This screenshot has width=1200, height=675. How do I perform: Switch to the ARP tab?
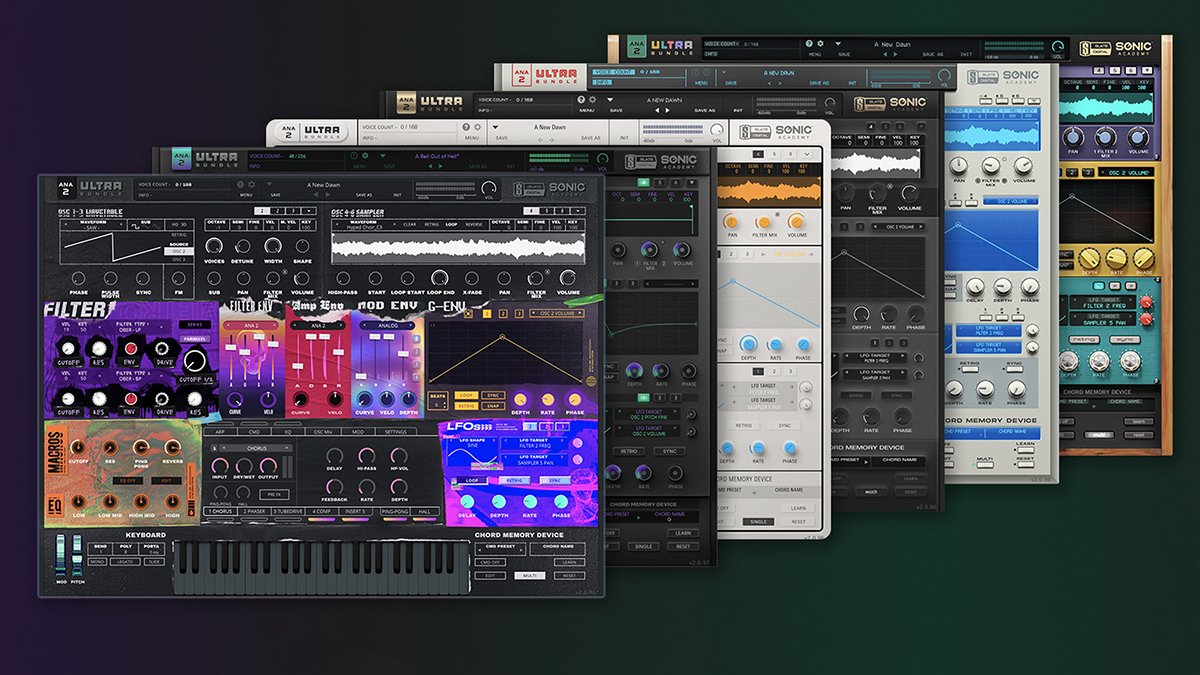click(219, 432)
